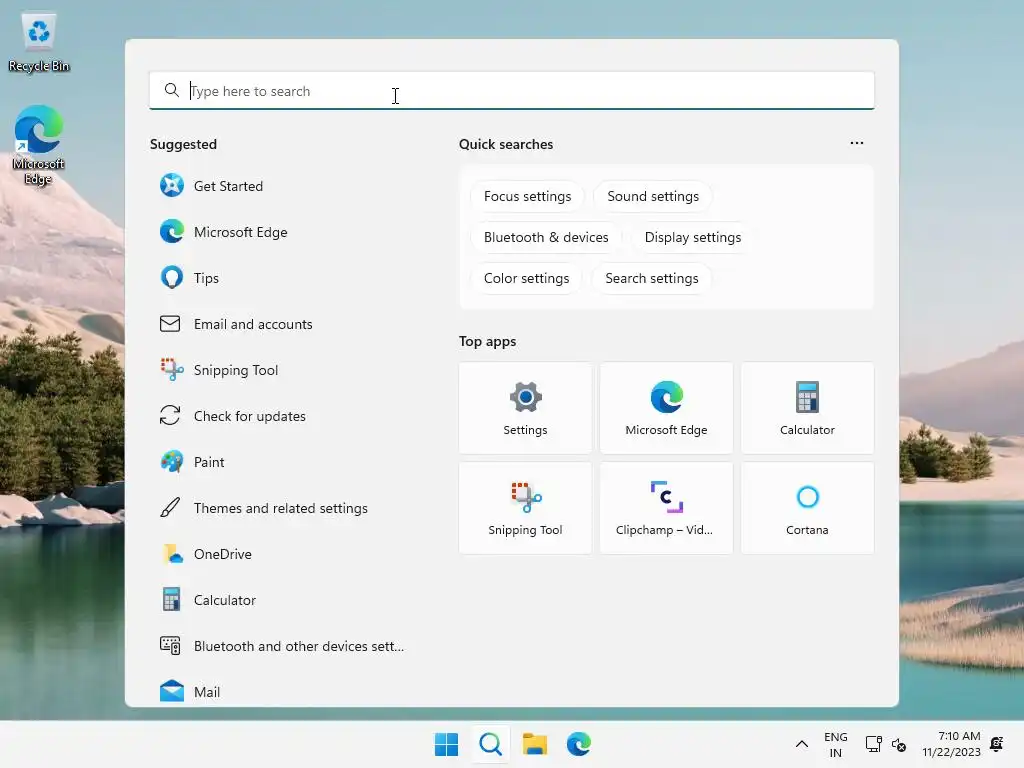Open Snipping Tool tile in Top apps

coord(525,508)
